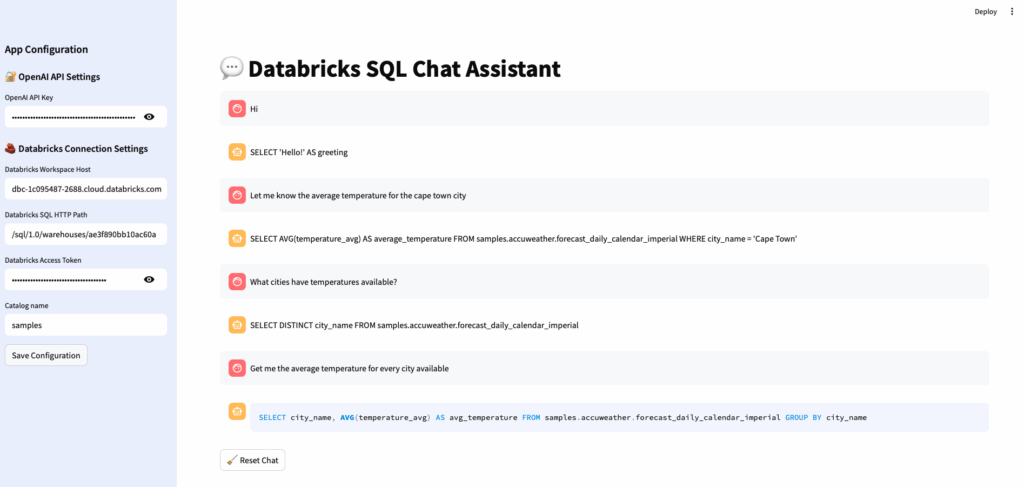Click the user avatar beside the 'Hi' message
The height and width of the screenshot is (487, 1024).
[x=237, y=108]
